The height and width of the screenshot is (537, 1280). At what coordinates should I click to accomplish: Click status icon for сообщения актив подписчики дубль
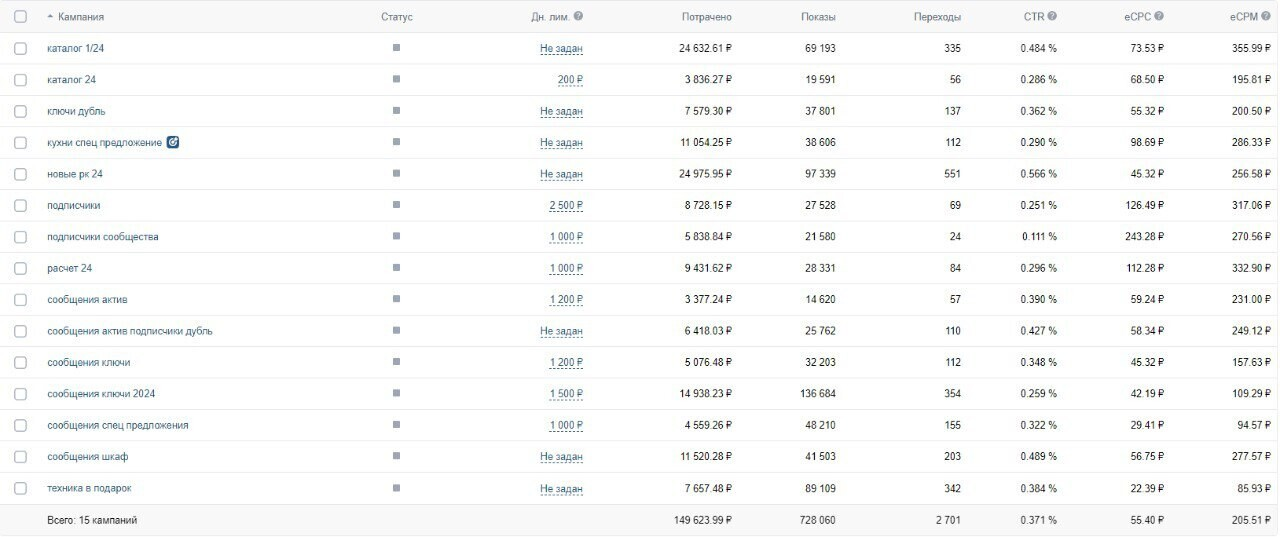[396, 331]
